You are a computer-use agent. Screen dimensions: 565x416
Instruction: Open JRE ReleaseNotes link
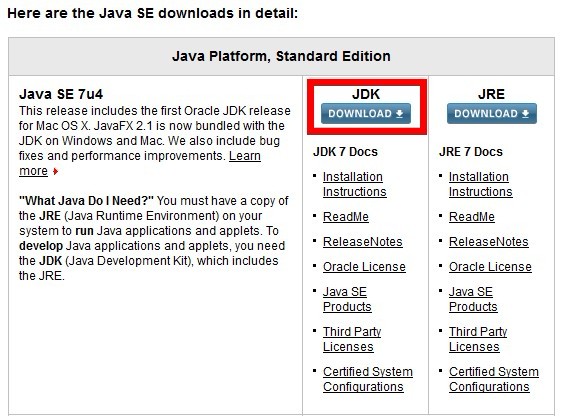(489, 242)
